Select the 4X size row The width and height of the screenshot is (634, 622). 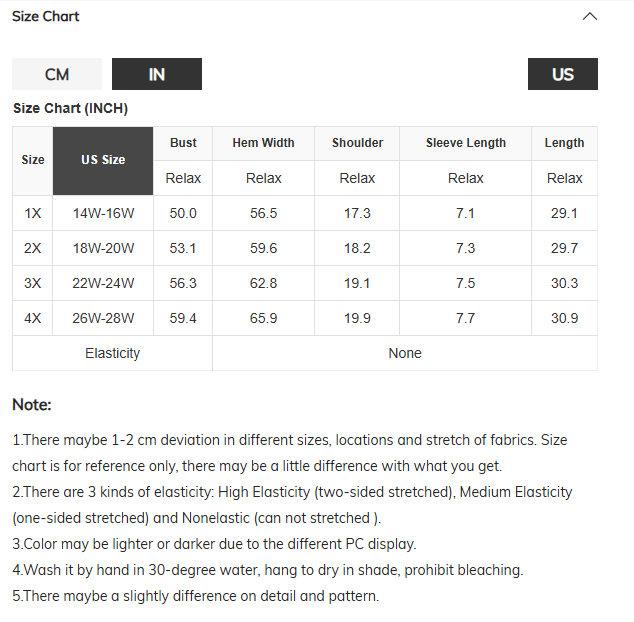(x=33, y=318)
